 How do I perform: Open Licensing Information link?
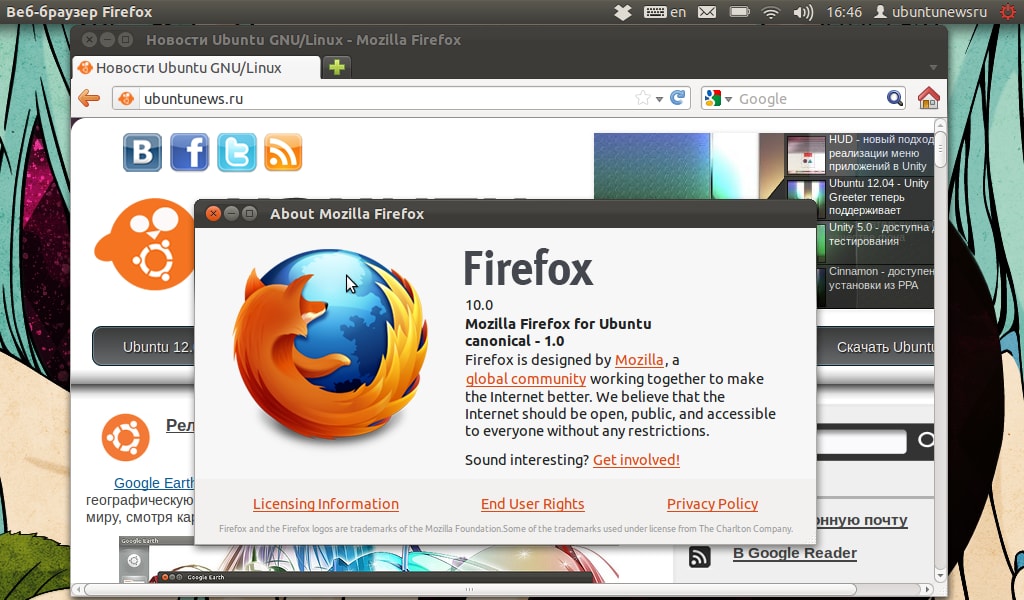click(x=326, y=504)
